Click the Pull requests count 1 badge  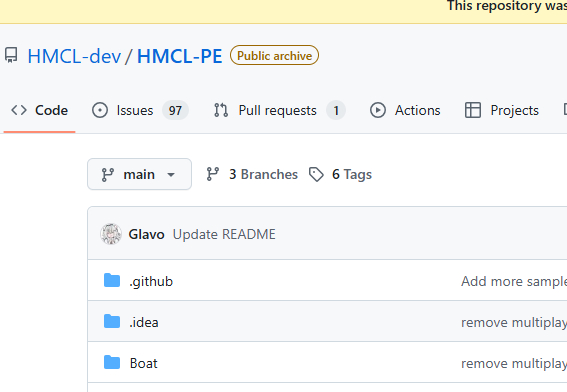click(x=336, y=110)
